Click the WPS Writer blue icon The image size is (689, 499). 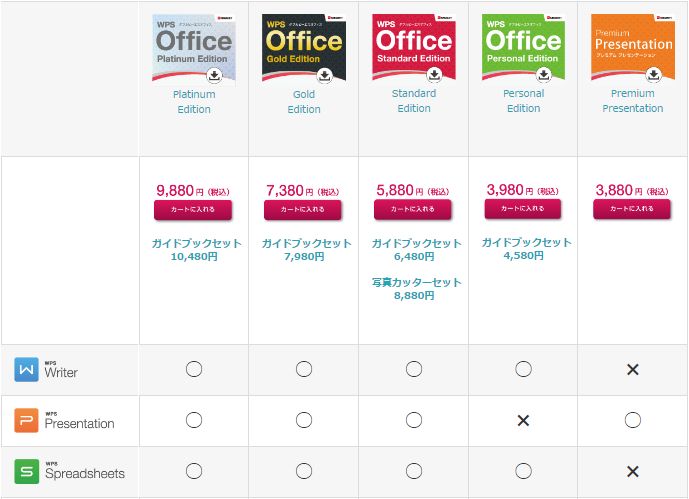coord(26,369)
